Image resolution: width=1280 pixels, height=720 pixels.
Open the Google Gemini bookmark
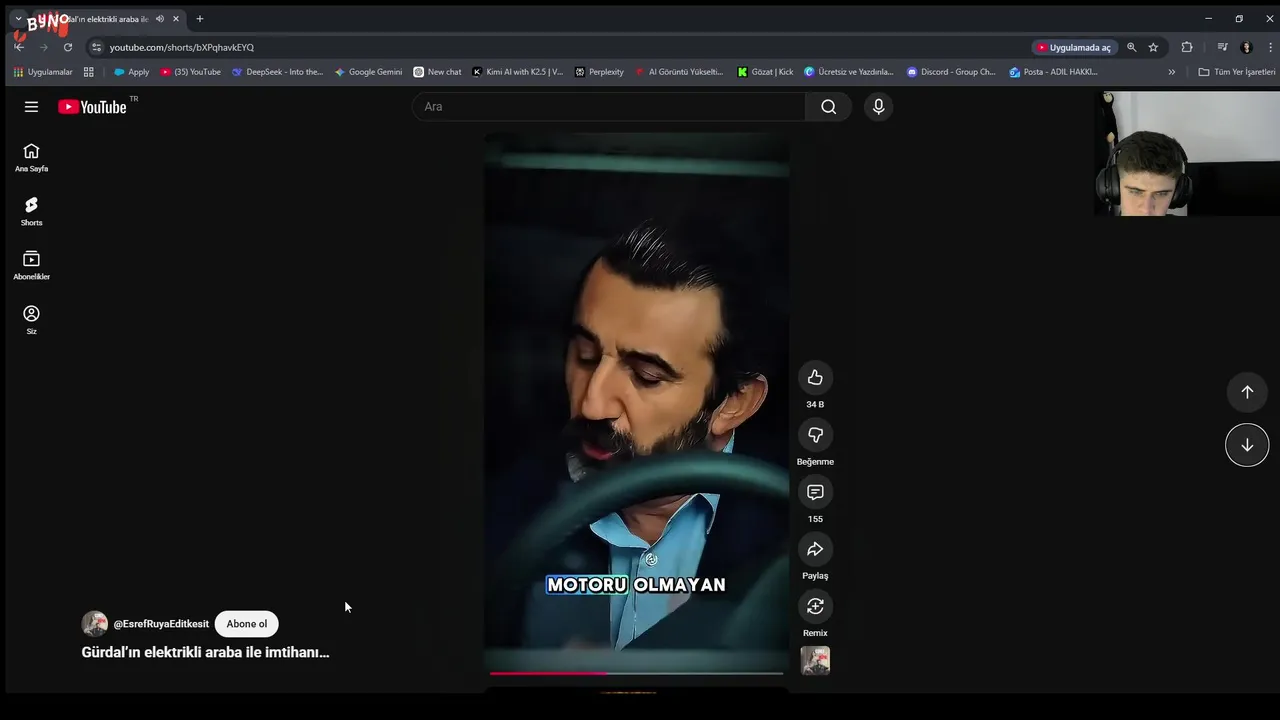pos(368,72)
